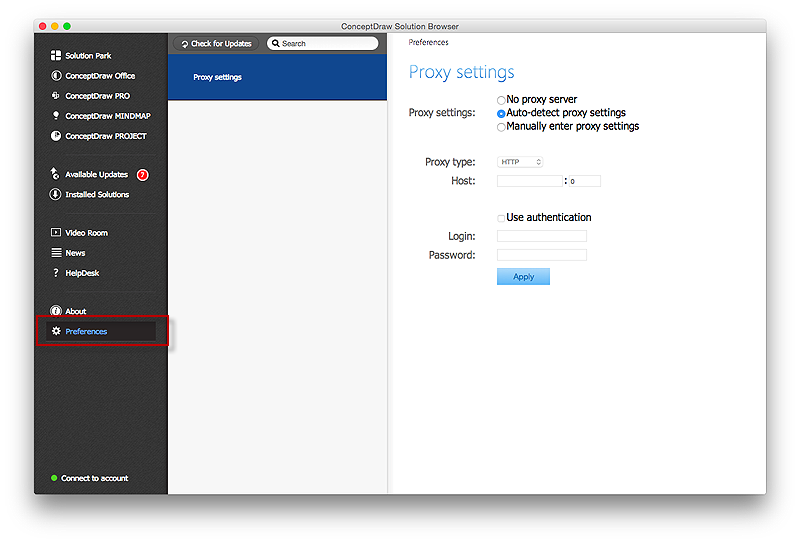Click the green zoom window button
Screen dimensions: 800x543
(x=67, y=26)
